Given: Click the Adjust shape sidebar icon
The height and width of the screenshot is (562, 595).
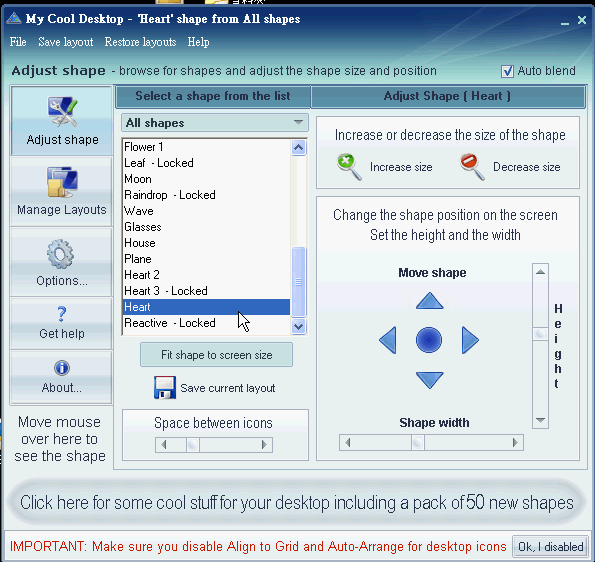Looking at the screenshot, I should tap(62, 112).
